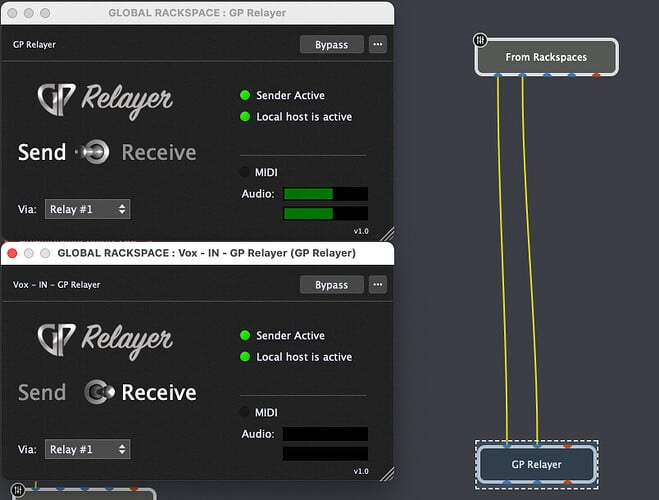Click the MIDI activity indicator in the top window

click(245, 172)
